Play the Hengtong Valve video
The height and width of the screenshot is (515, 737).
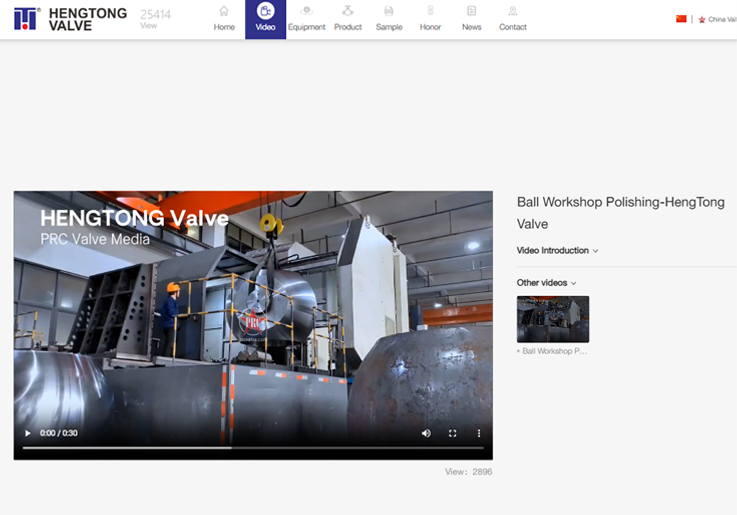(x=27, y=433)
